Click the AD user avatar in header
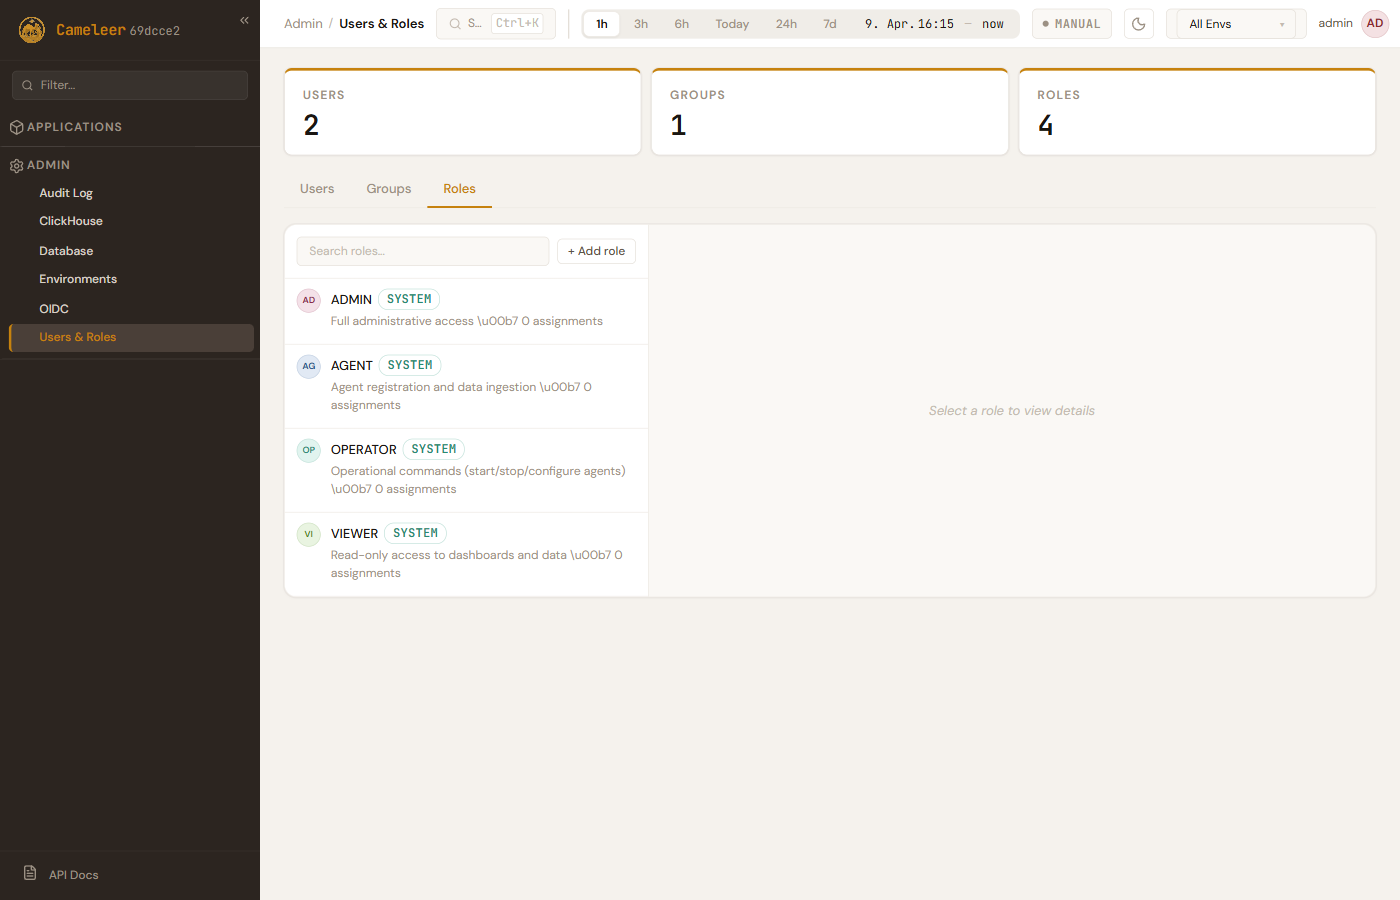This screenshot has height=900, width=1400. (x=1375, y=24)
